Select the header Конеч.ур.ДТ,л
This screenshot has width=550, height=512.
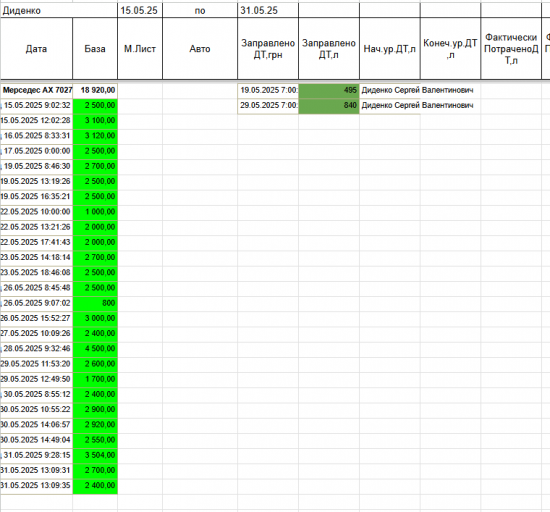450,49
